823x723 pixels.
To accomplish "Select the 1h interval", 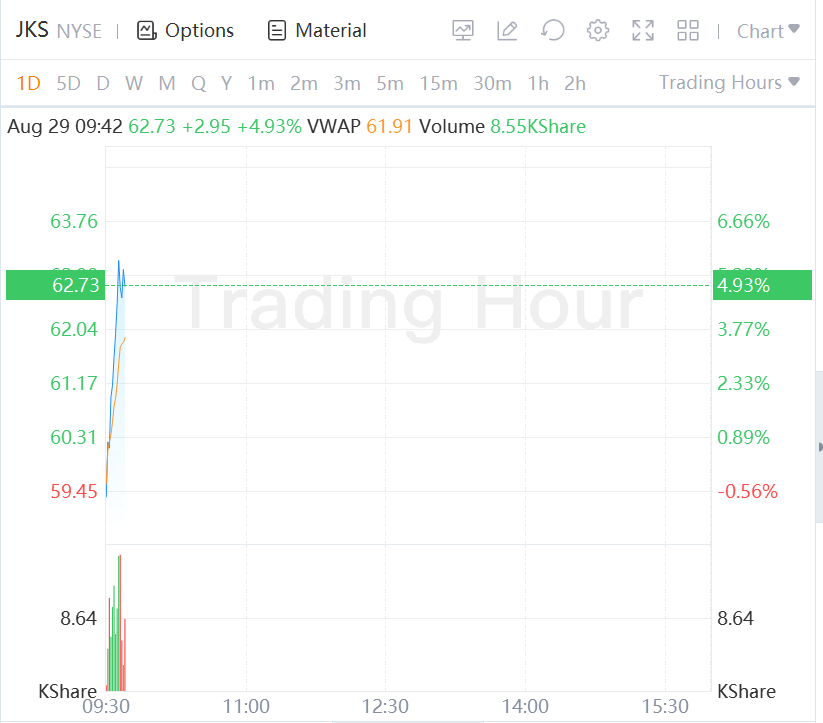I will click(x=538, y=83).
